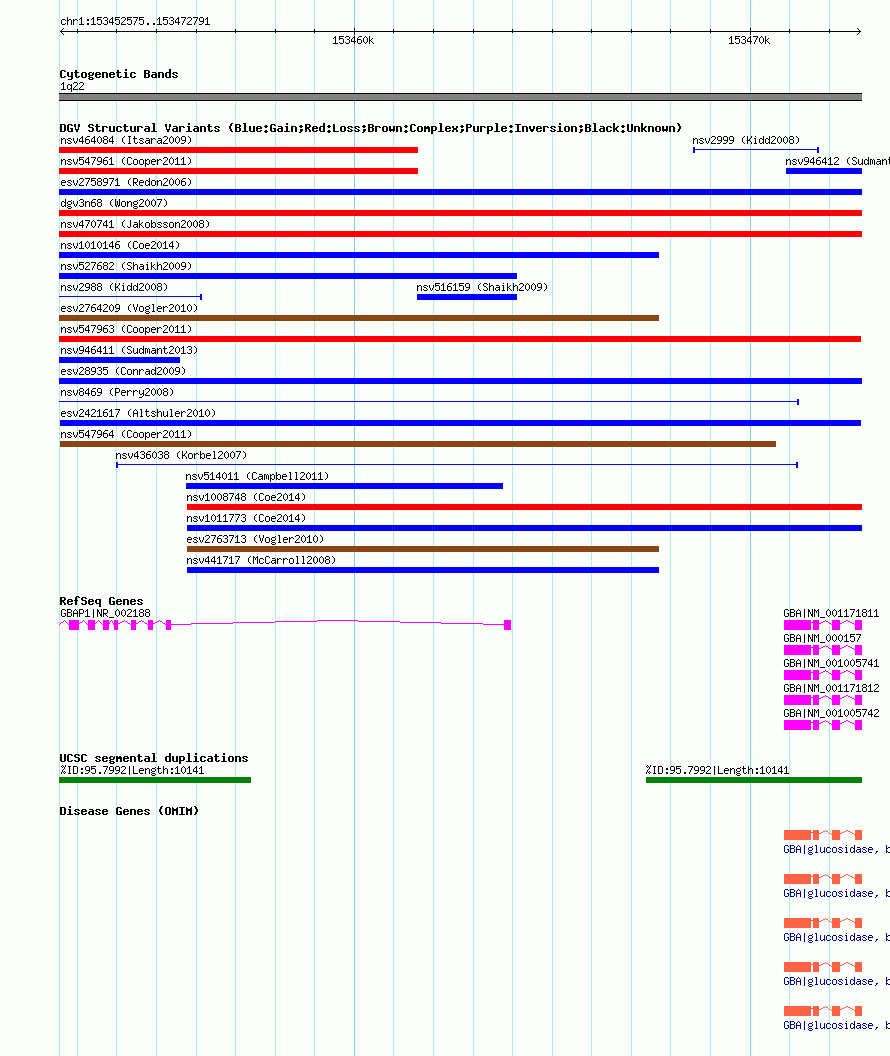890x1056 pixels.
Task: Select the RefSeq Genes track title
Action: (x=101, y=601)
